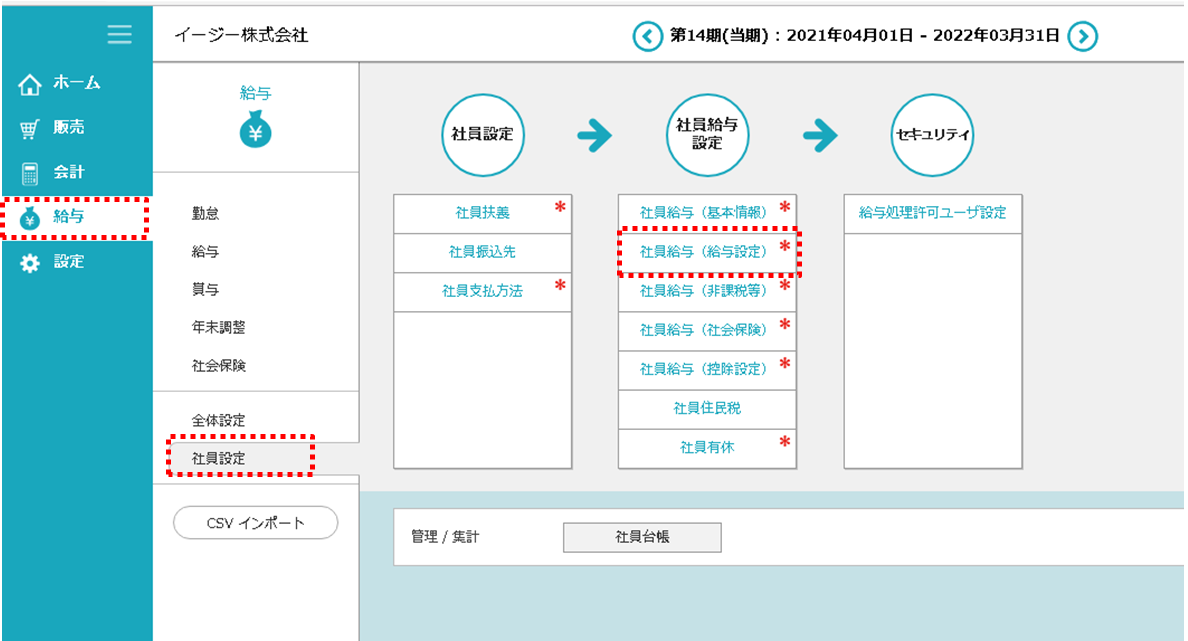Select the 社員給与設定 circle step
The height and width of the screenshot is (641, 1188).
tap(707, 135)
